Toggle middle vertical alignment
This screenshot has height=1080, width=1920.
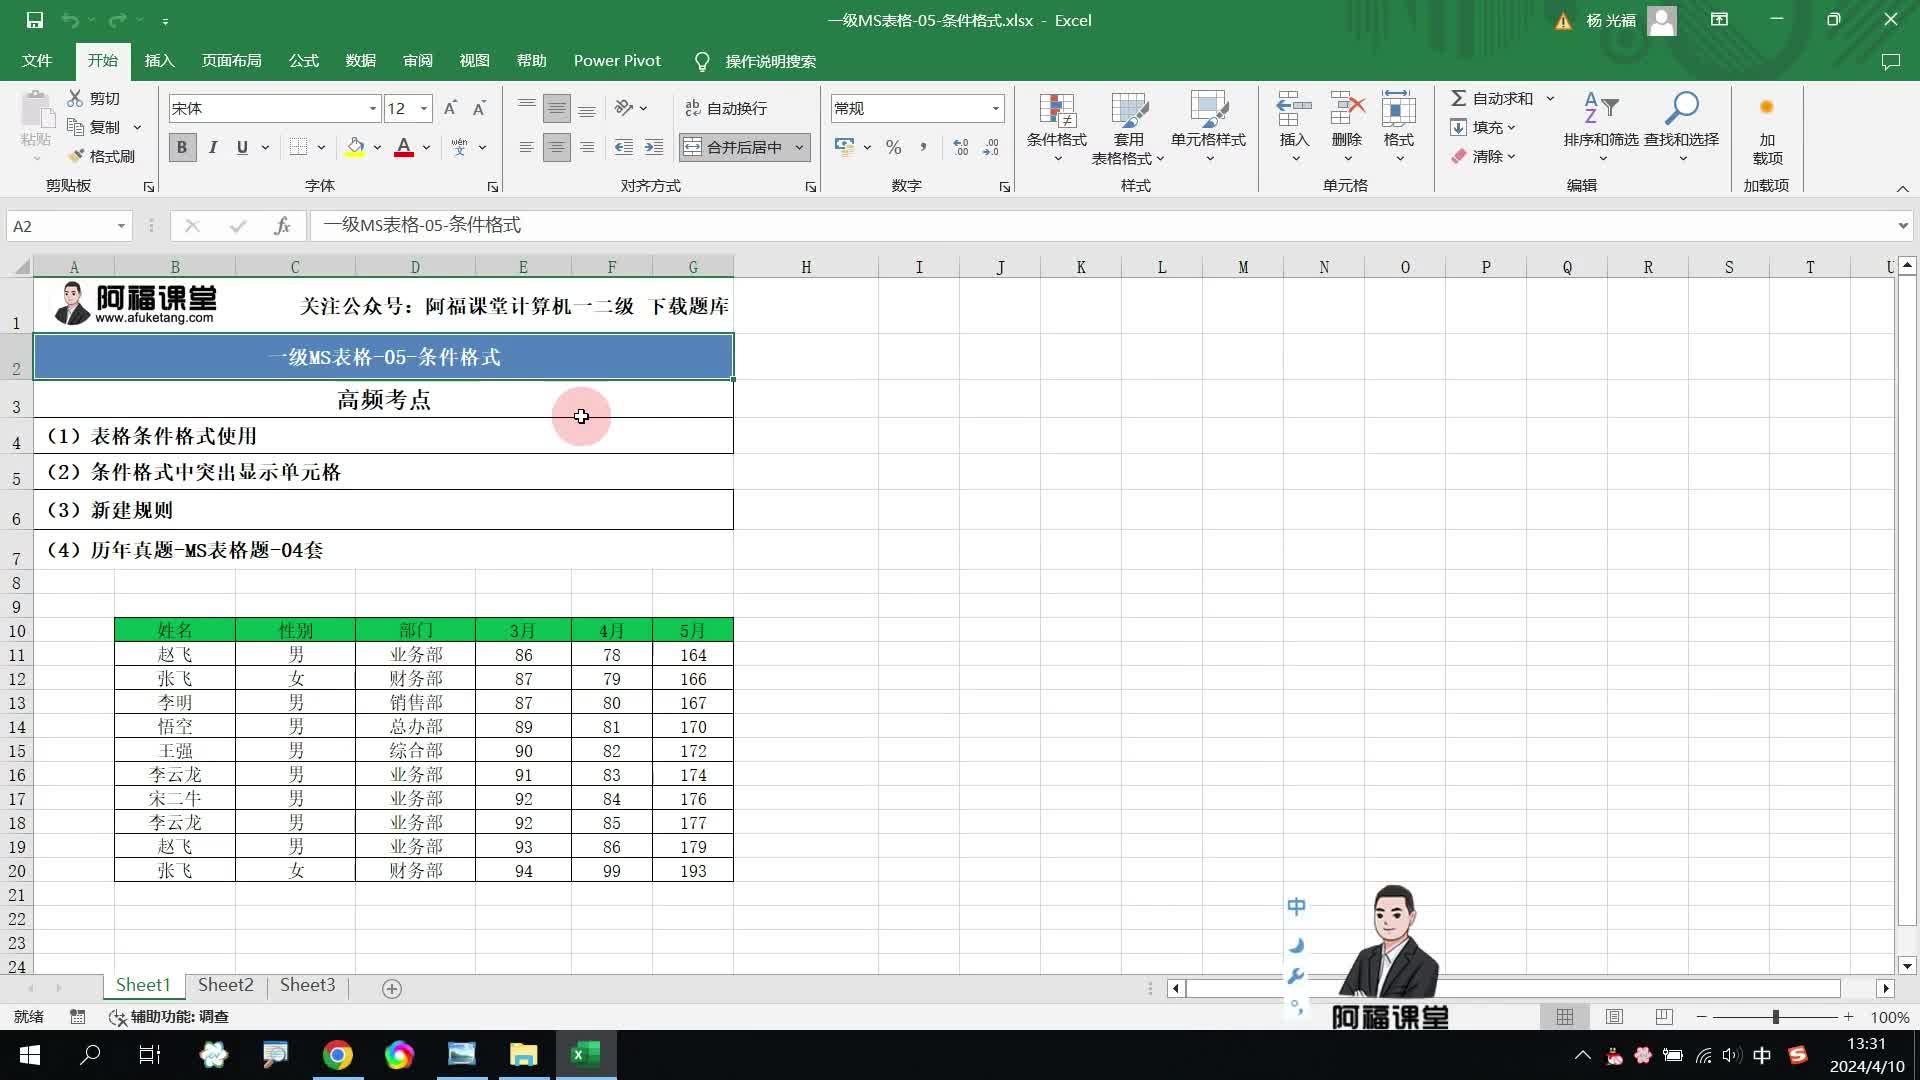(557, 108)
